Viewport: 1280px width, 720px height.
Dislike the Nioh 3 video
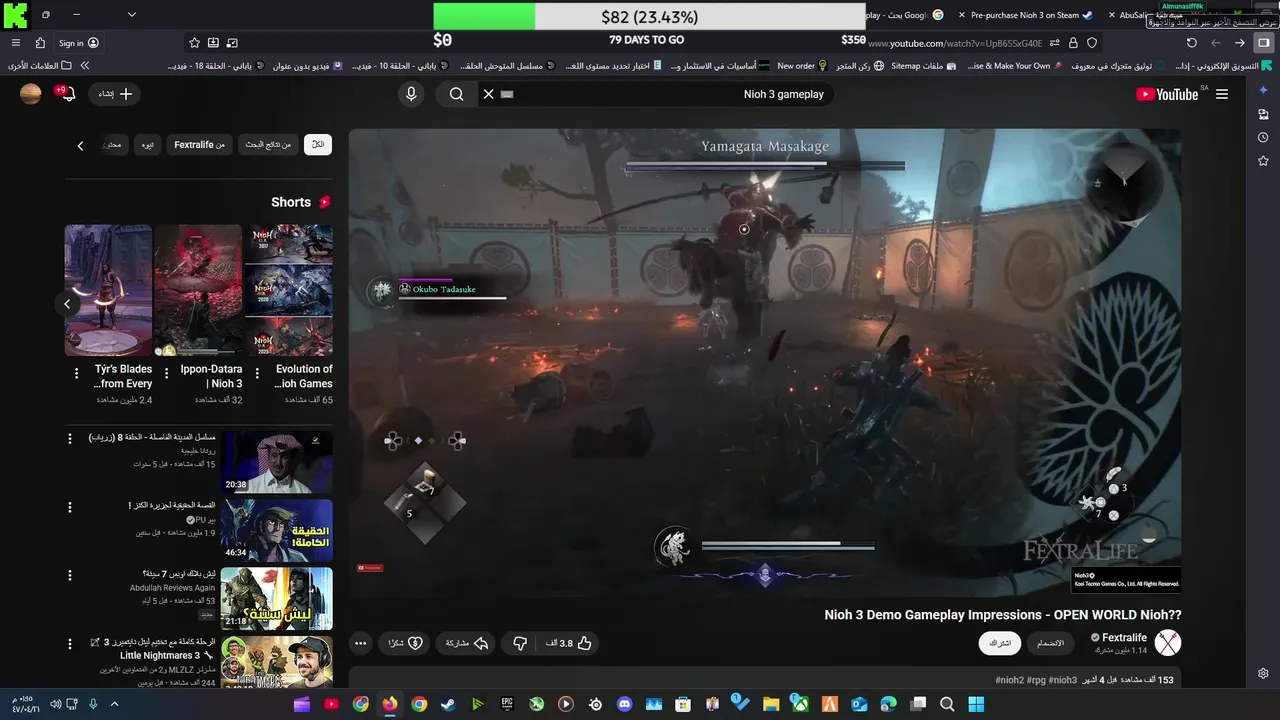coord(519,643)
